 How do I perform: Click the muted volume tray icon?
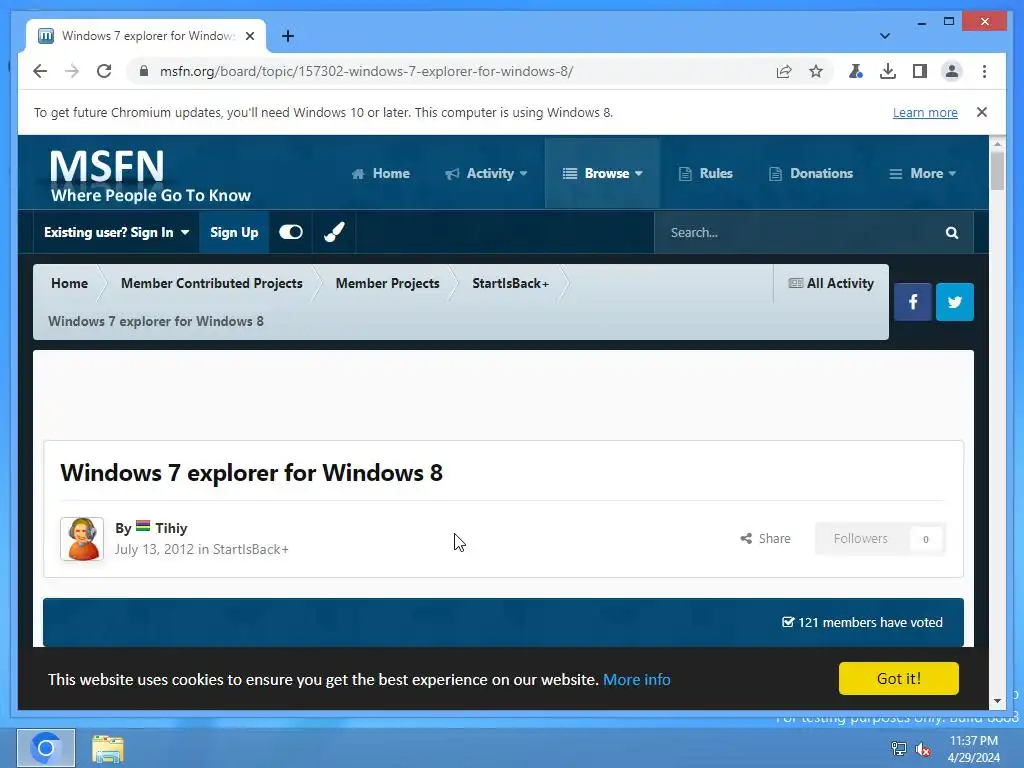point(923,749)
